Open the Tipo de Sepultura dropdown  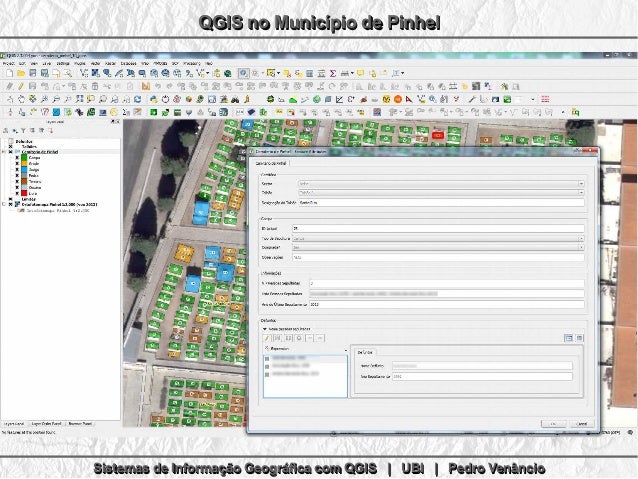click(438, 238)
